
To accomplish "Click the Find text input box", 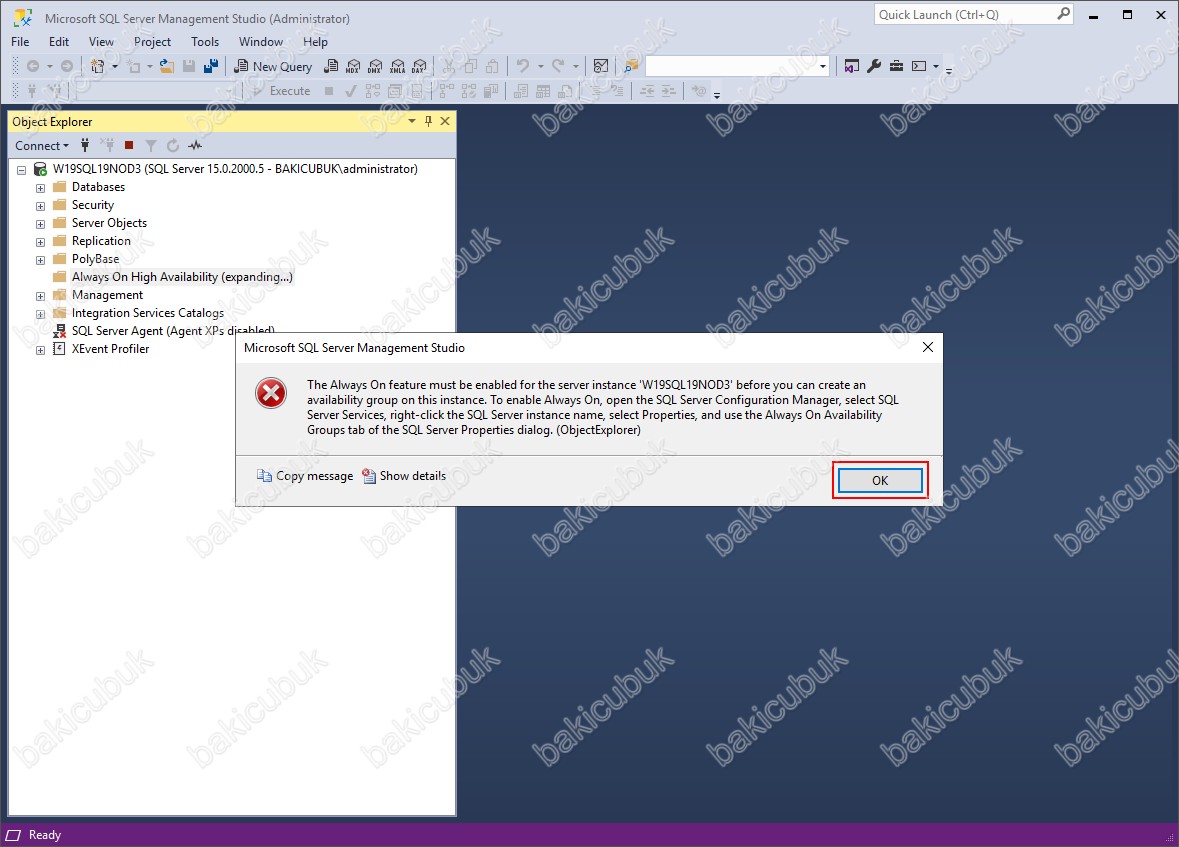I will click(x=730, y=66).
